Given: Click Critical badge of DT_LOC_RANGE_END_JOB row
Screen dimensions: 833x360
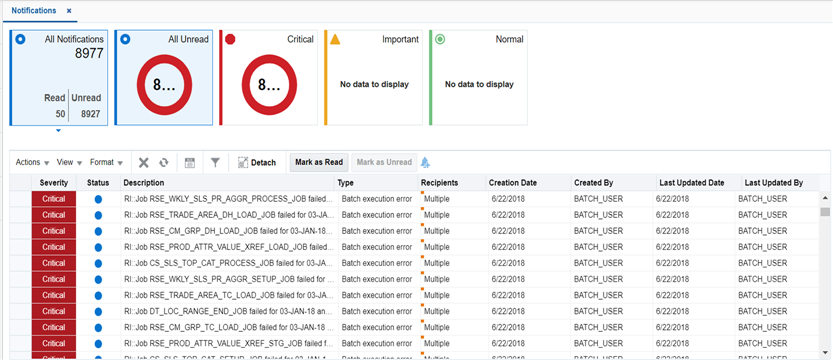Looking at the screenshot, I should (x=54, y=311).
